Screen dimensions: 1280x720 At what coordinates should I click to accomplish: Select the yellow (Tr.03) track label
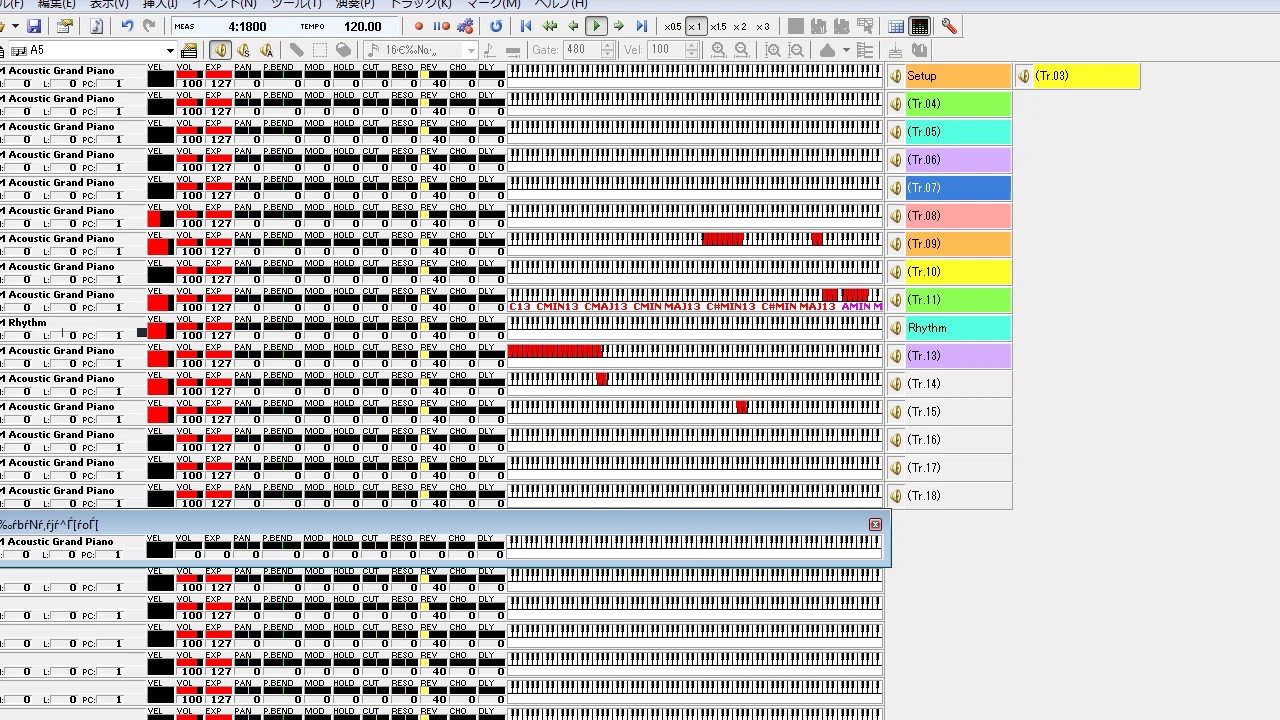[x=1086, y=76]
